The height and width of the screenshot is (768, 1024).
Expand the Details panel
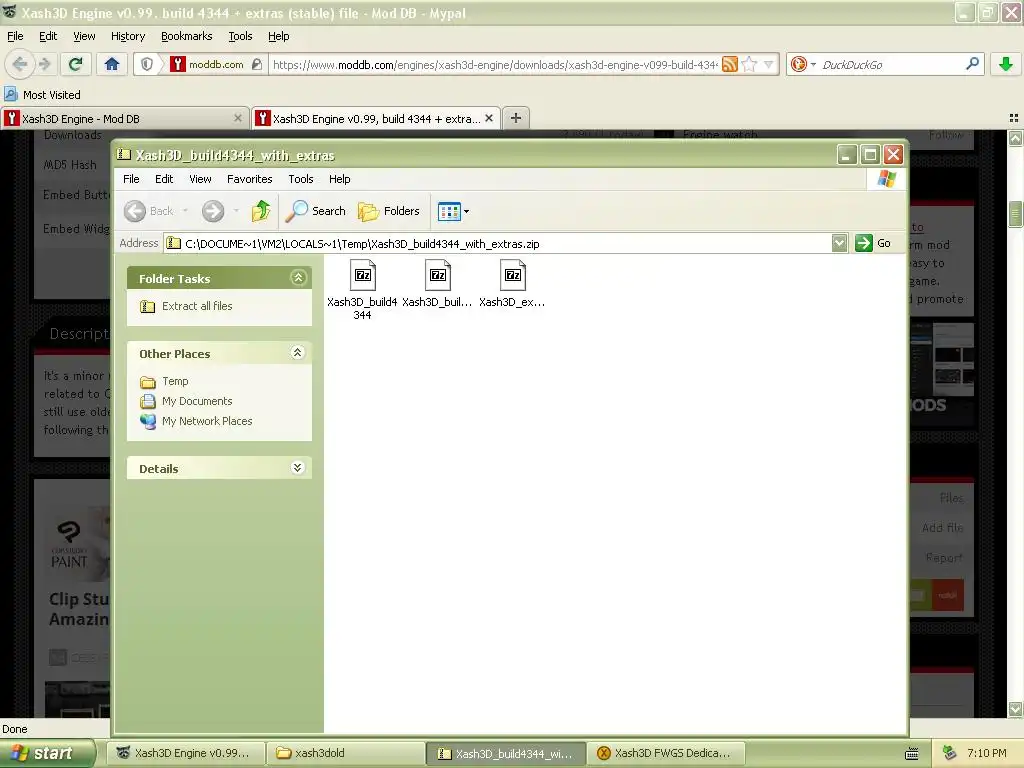point(298,468)
